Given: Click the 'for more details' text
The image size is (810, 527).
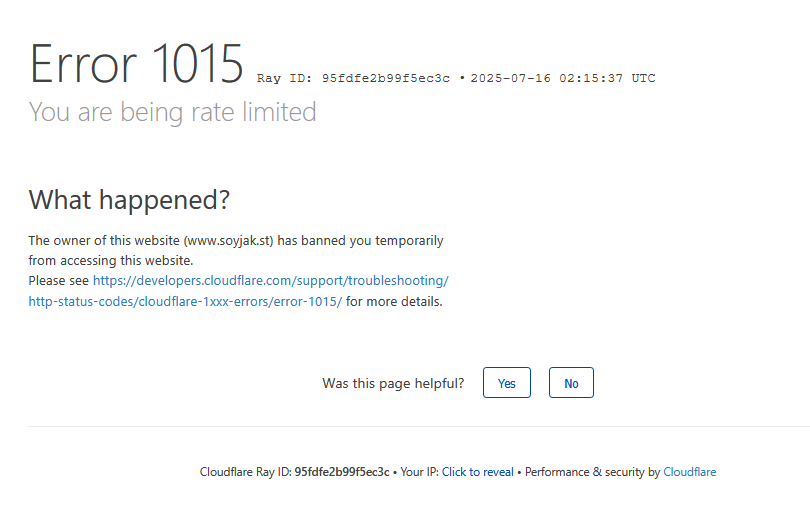Looking at the screenshot, I should tap(394, 301).
